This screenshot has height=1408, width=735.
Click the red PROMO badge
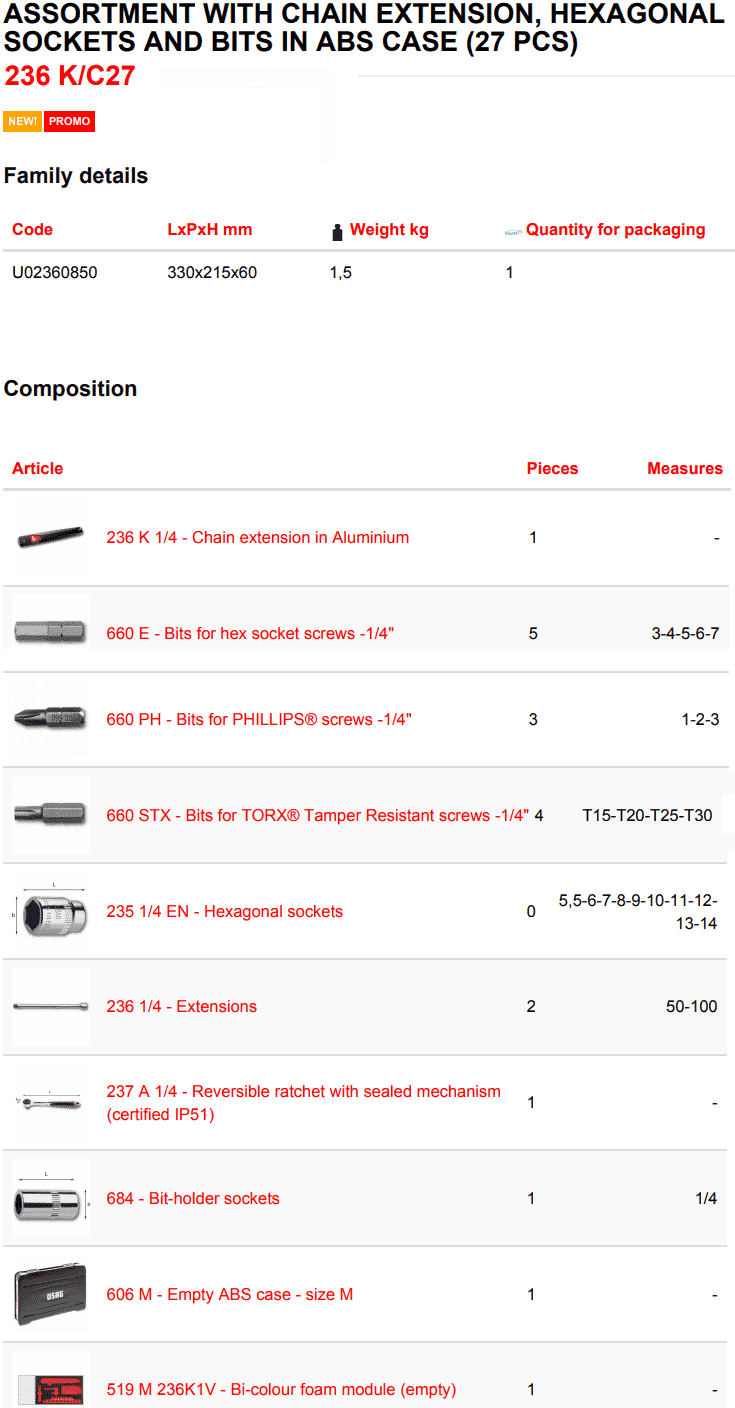(69, 122)
